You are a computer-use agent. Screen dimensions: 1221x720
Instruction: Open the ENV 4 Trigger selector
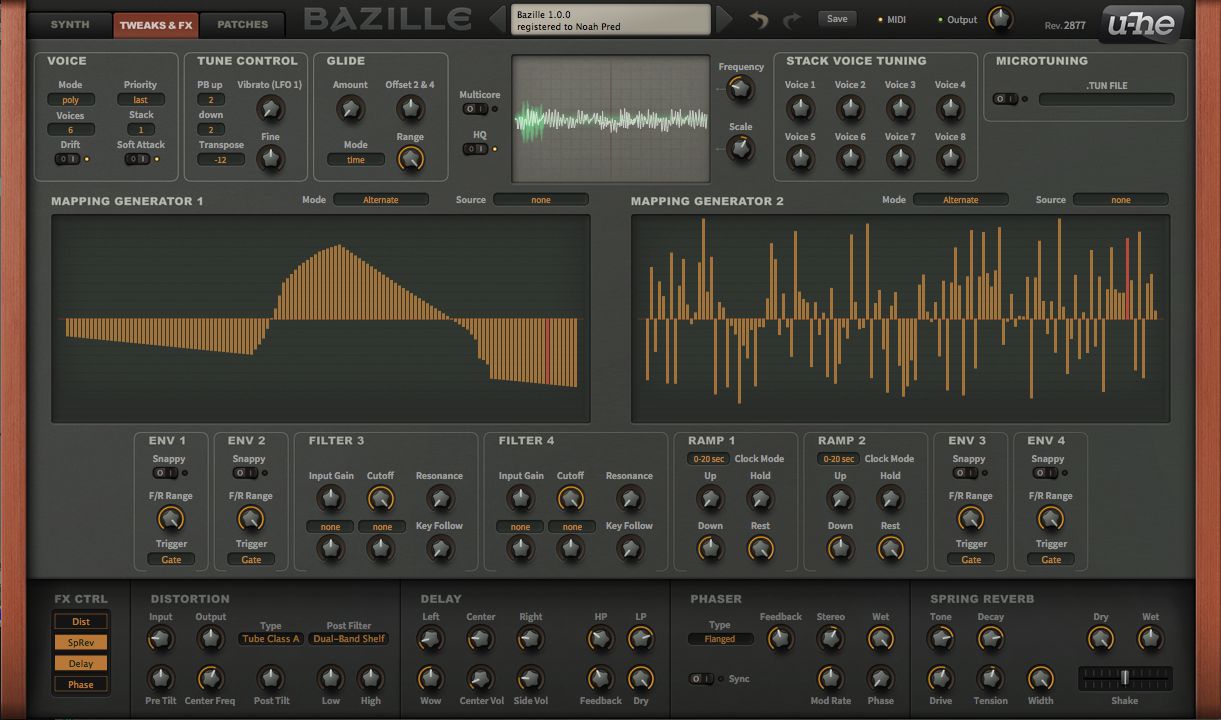(x=1051, y=560)
